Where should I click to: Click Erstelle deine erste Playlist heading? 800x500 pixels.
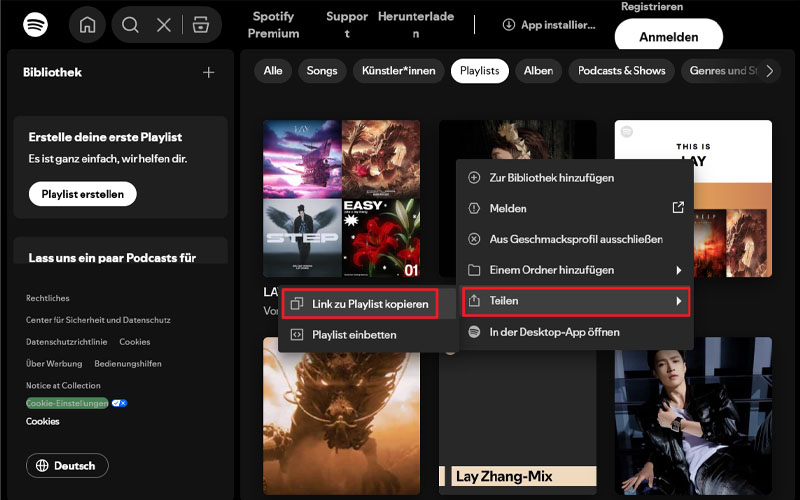coord(105,137)
